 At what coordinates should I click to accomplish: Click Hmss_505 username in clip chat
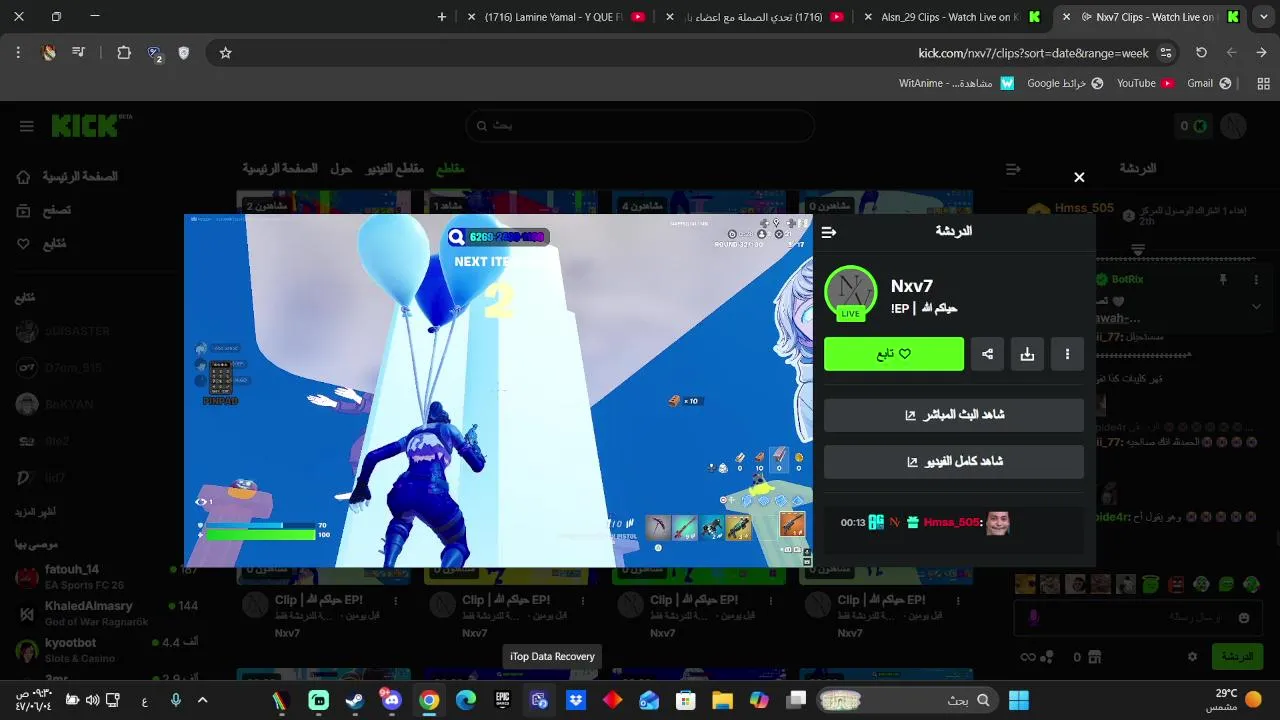(x=952, y=522)
